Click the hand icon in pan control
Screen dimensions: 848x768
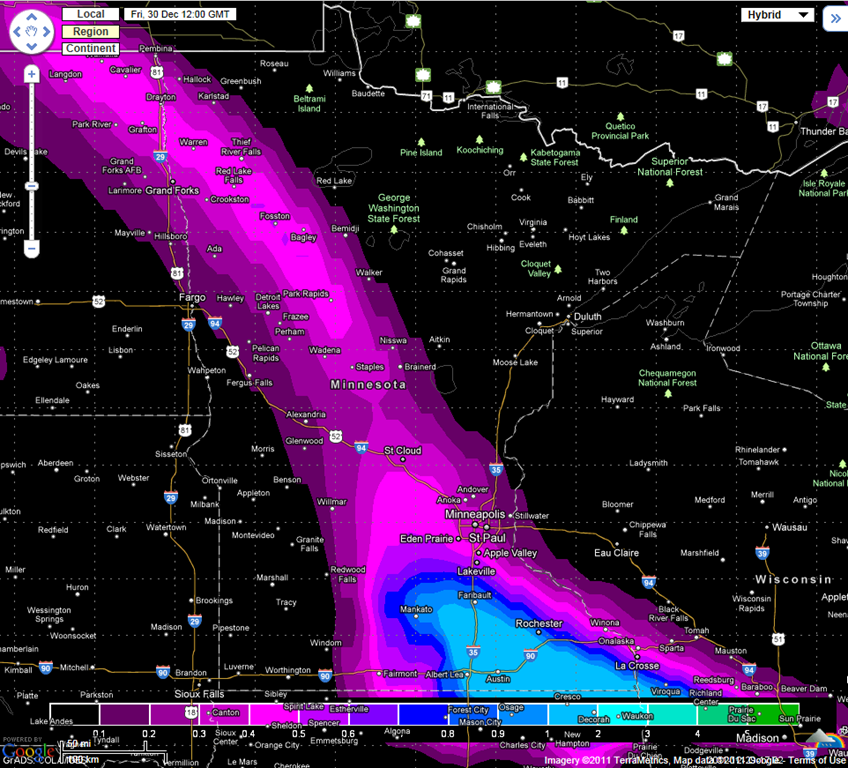[x=31, y=31]
